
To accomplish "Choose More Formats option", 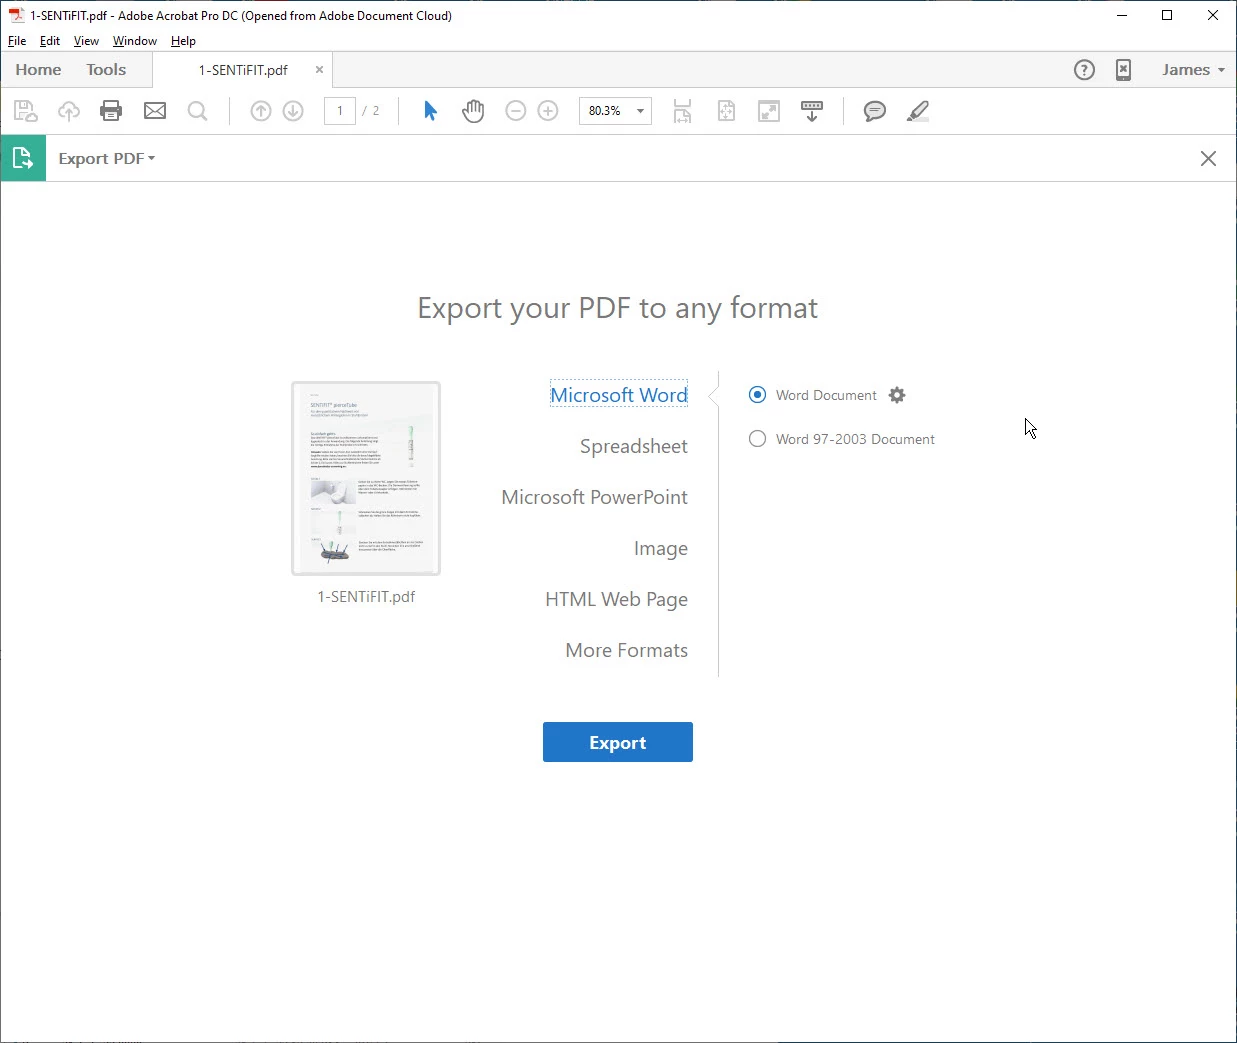I will point(627,650).
